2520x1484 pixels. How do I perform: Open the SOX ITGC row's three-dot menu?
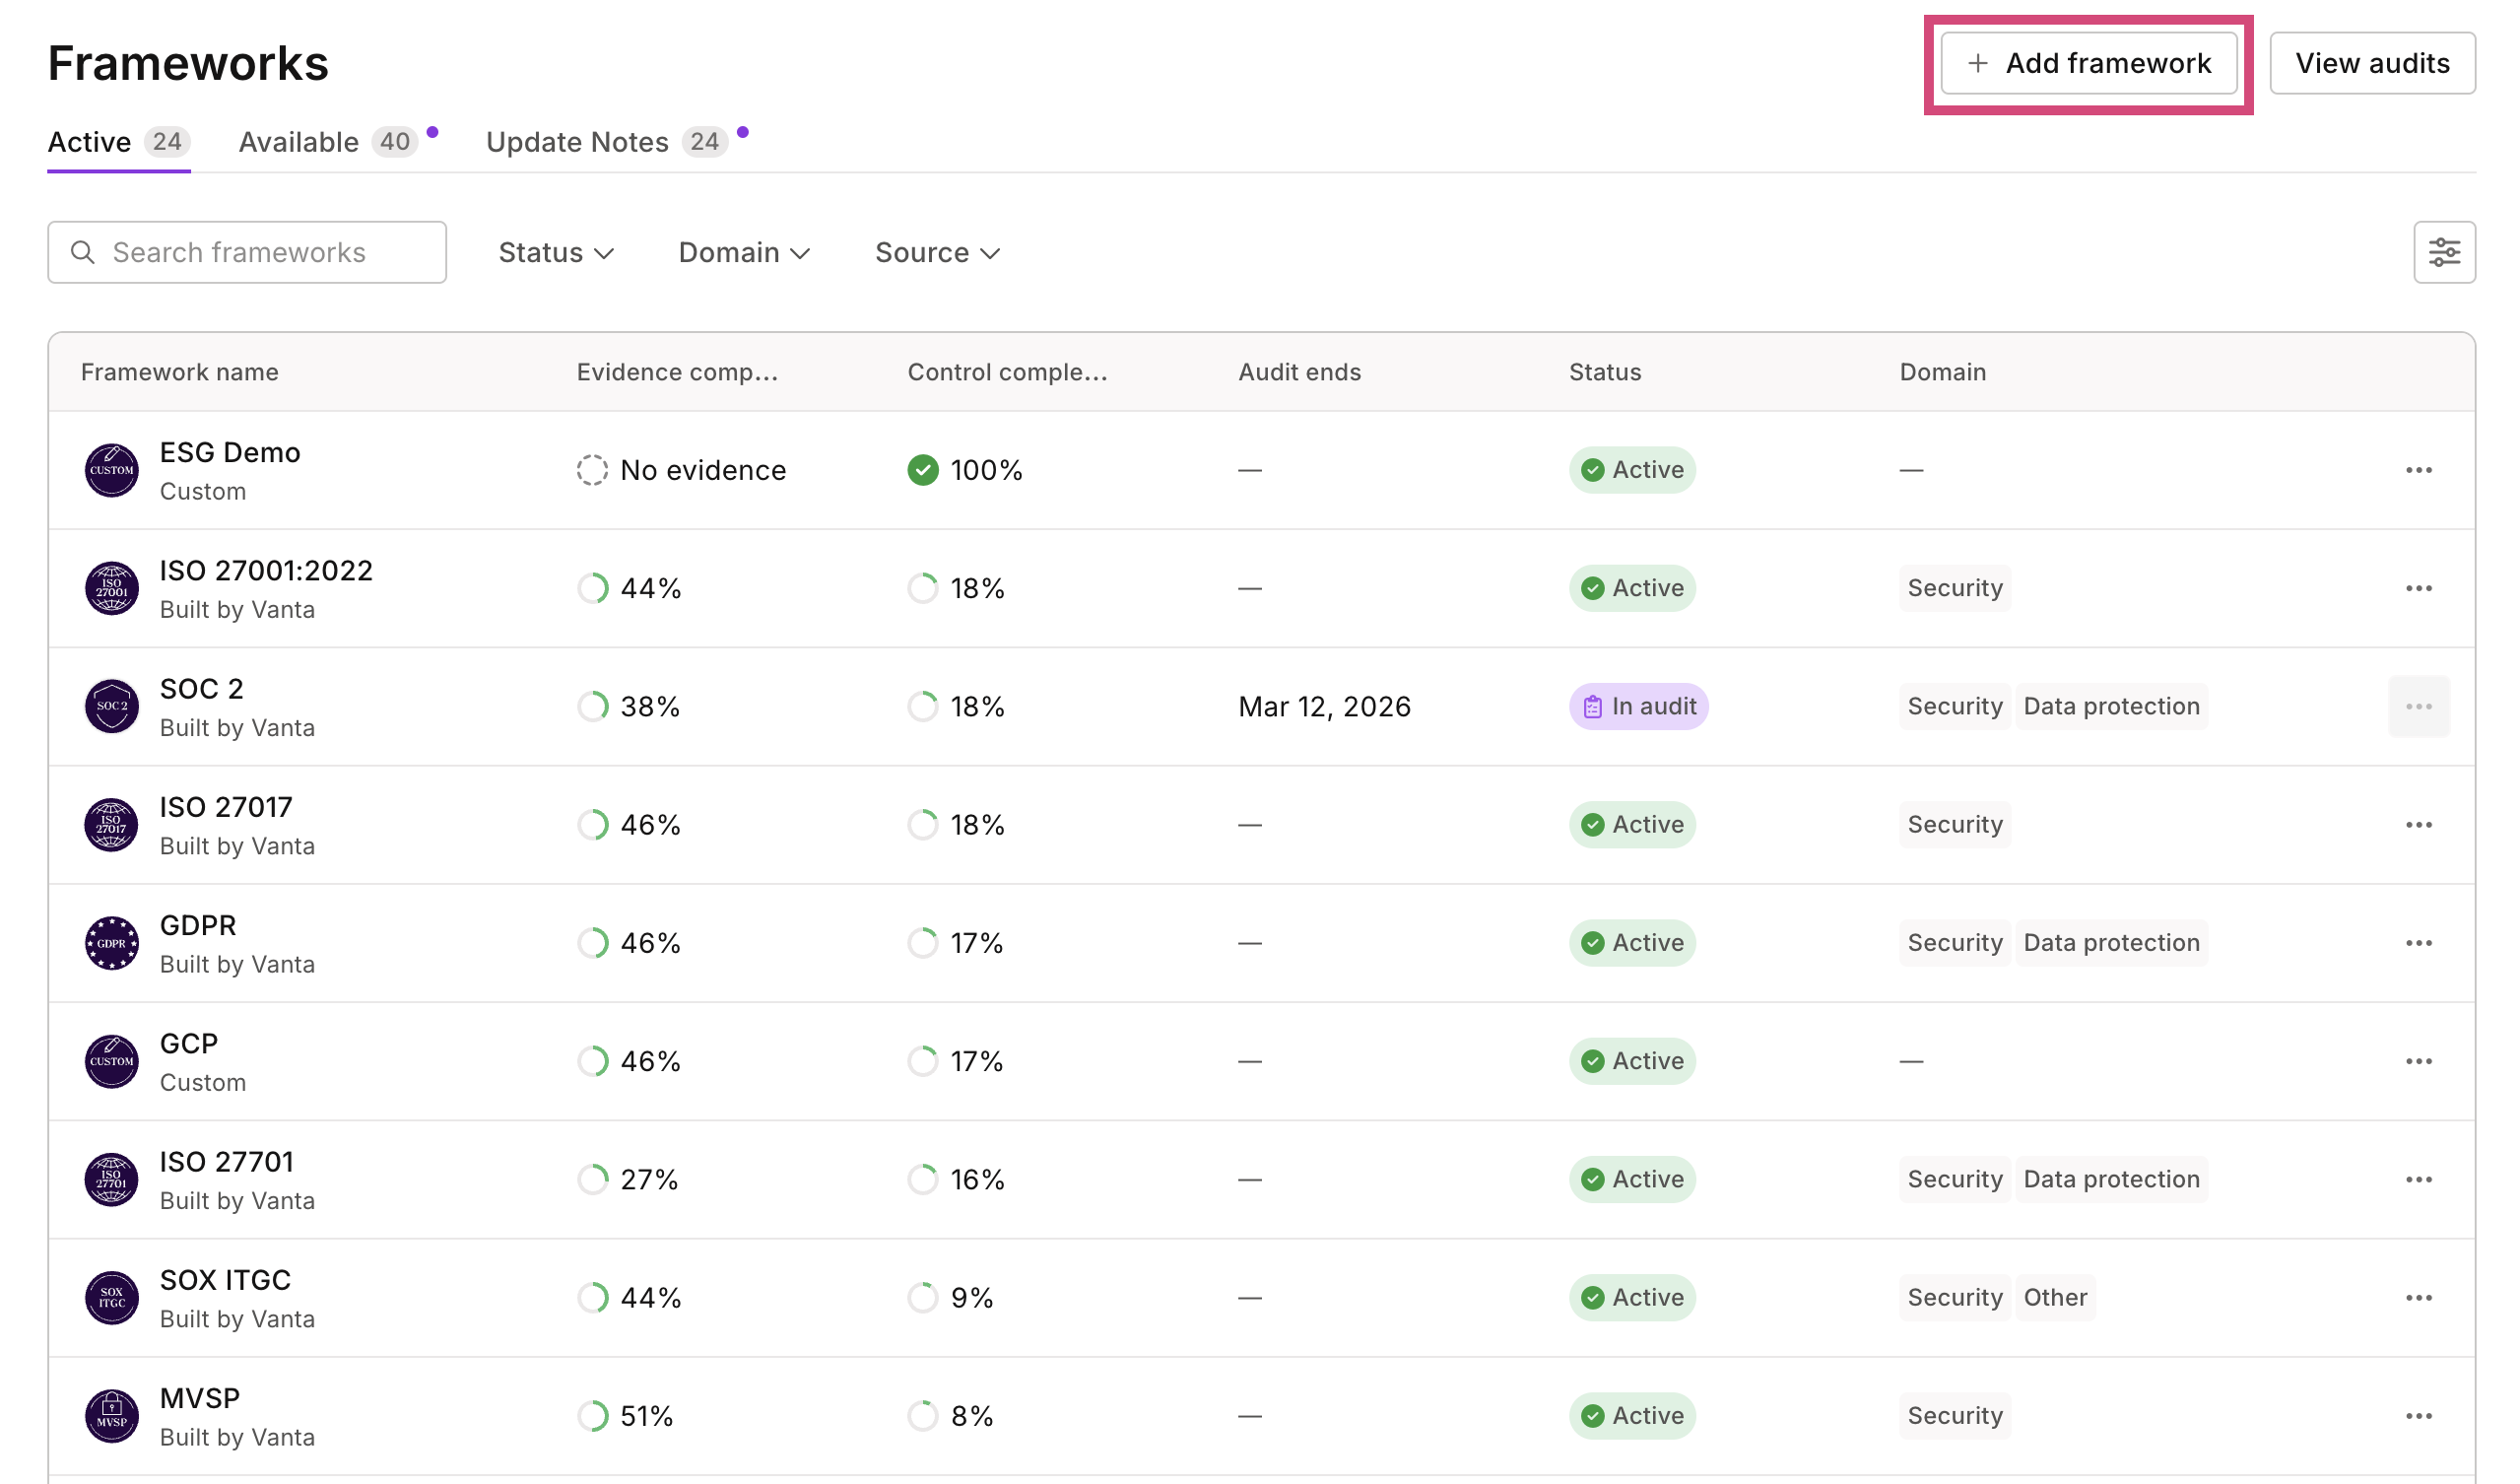point(2418,1298)
